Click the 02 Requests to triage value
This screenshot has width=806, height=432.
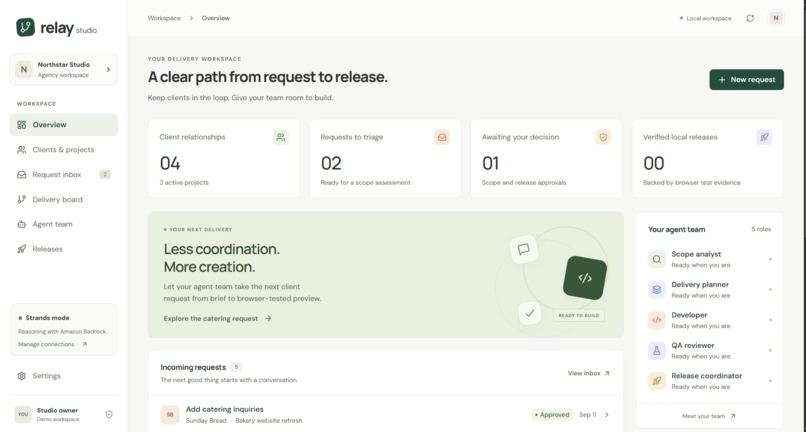coord(331,164)
